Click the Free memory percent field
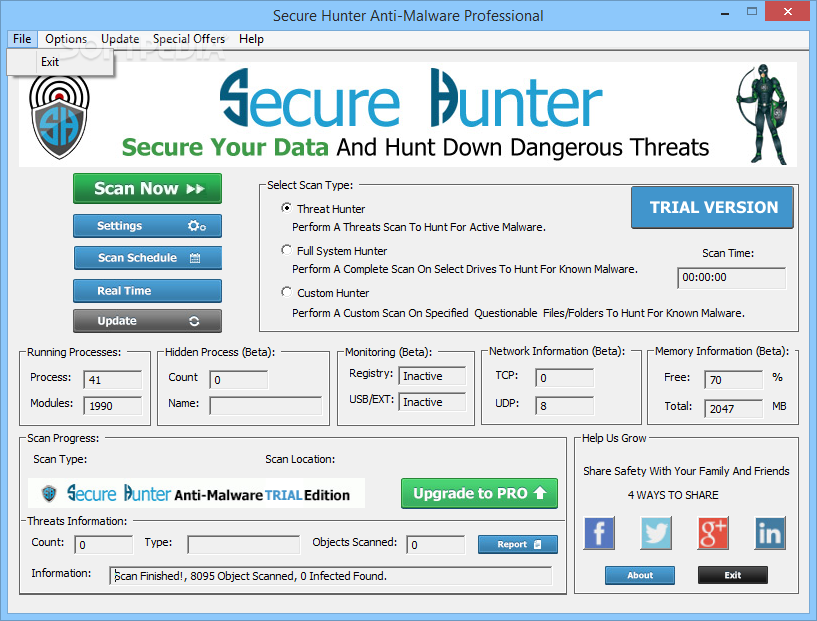 tap(734, 380)
